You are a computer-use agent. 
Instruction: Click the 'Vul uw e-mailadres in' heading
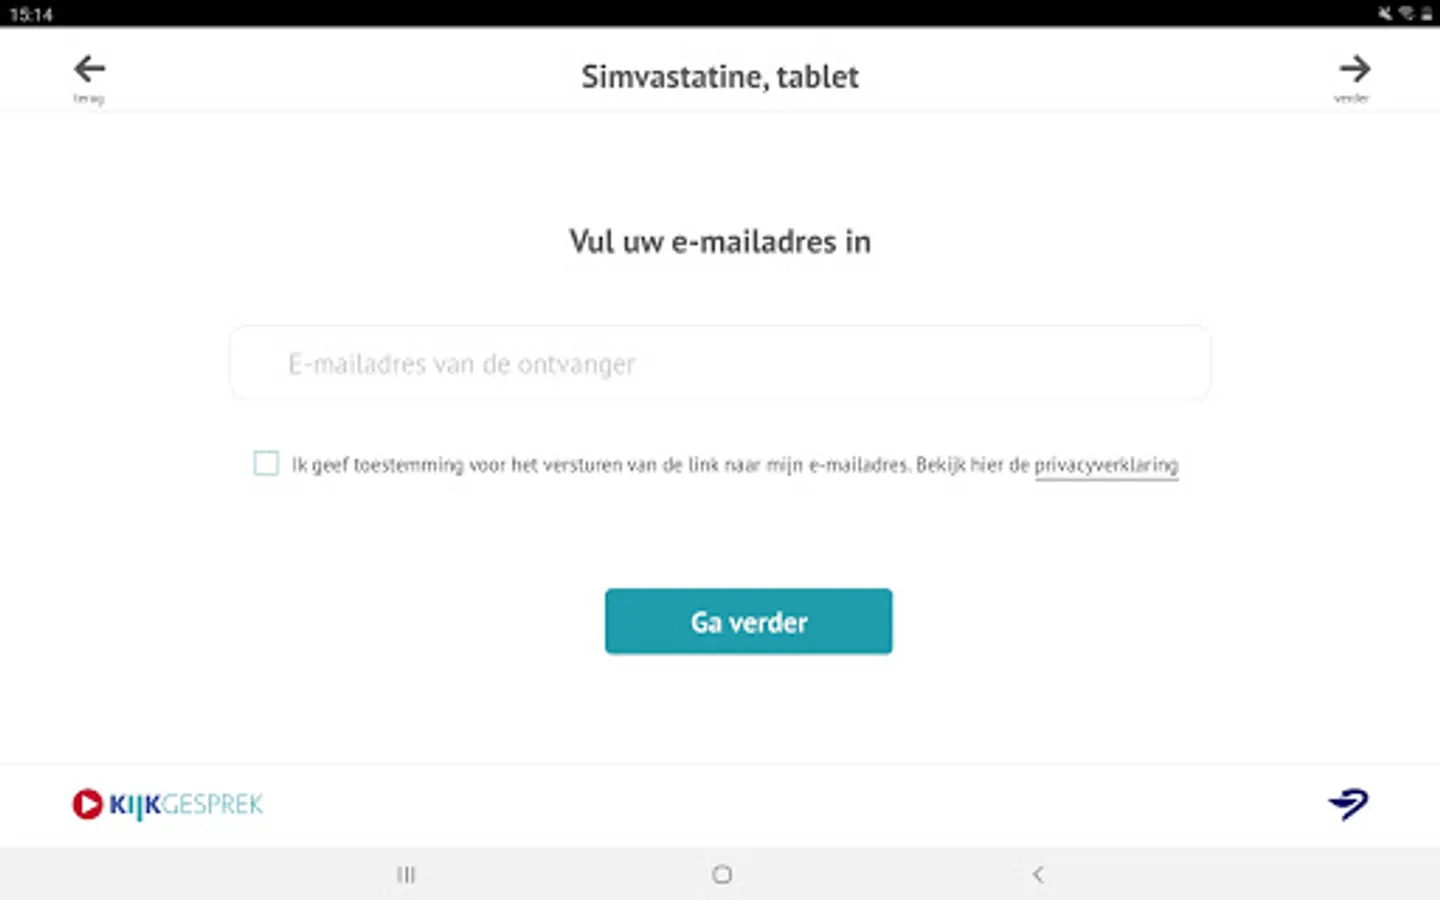coord(720,242)
